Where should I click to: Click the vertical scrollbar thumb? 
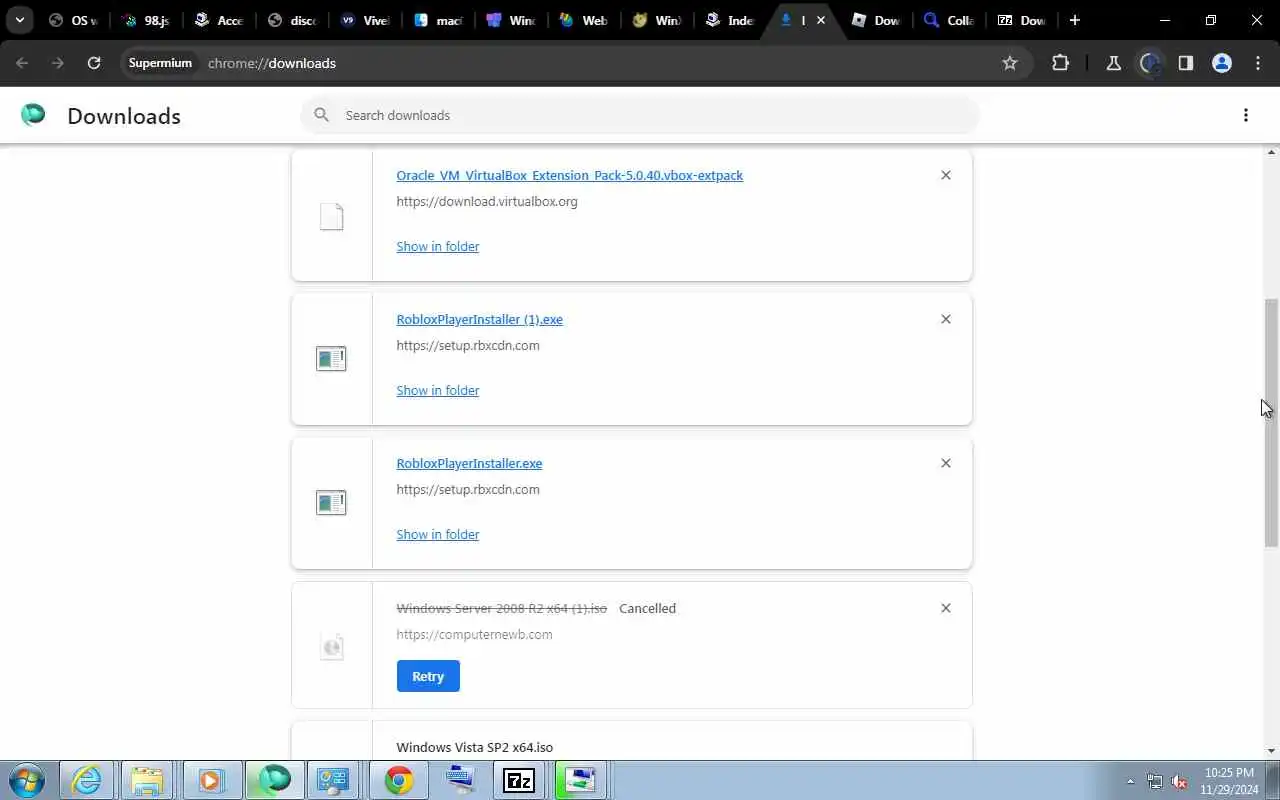pos(1272,422)
